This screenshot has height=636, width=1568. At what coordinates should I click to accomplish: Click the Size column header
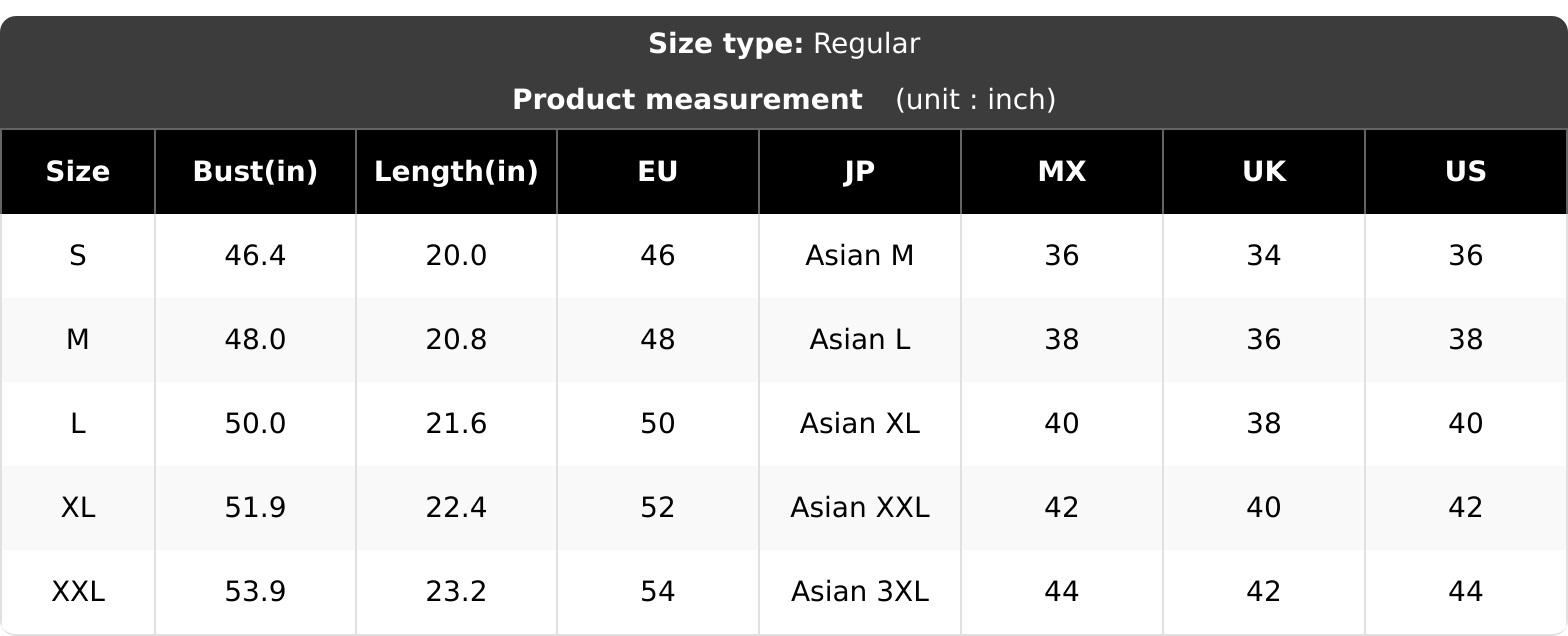click(x=78, y=172)
